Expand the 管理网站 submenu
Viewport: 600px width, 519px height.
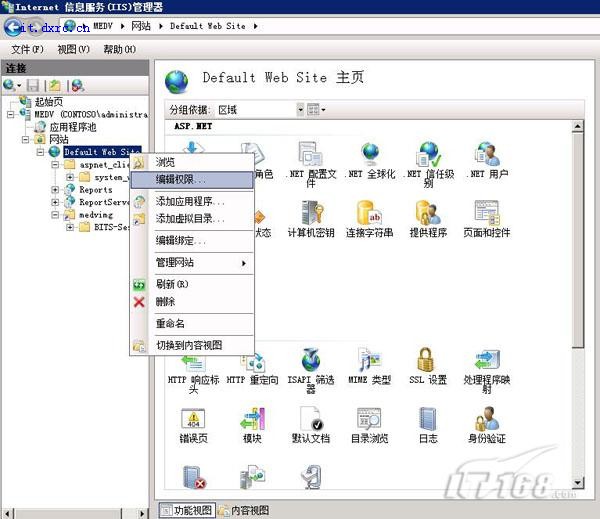[x=200, y=263]
